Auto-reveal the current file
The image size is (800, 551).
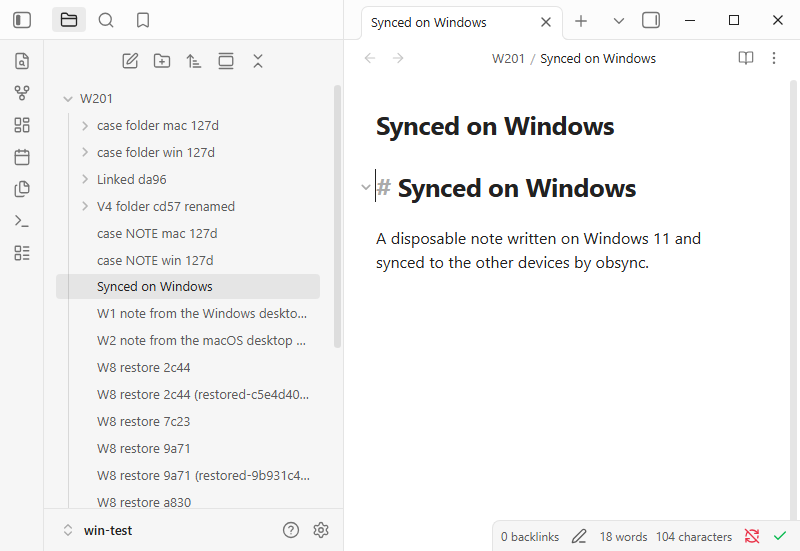tap(226, 61)
